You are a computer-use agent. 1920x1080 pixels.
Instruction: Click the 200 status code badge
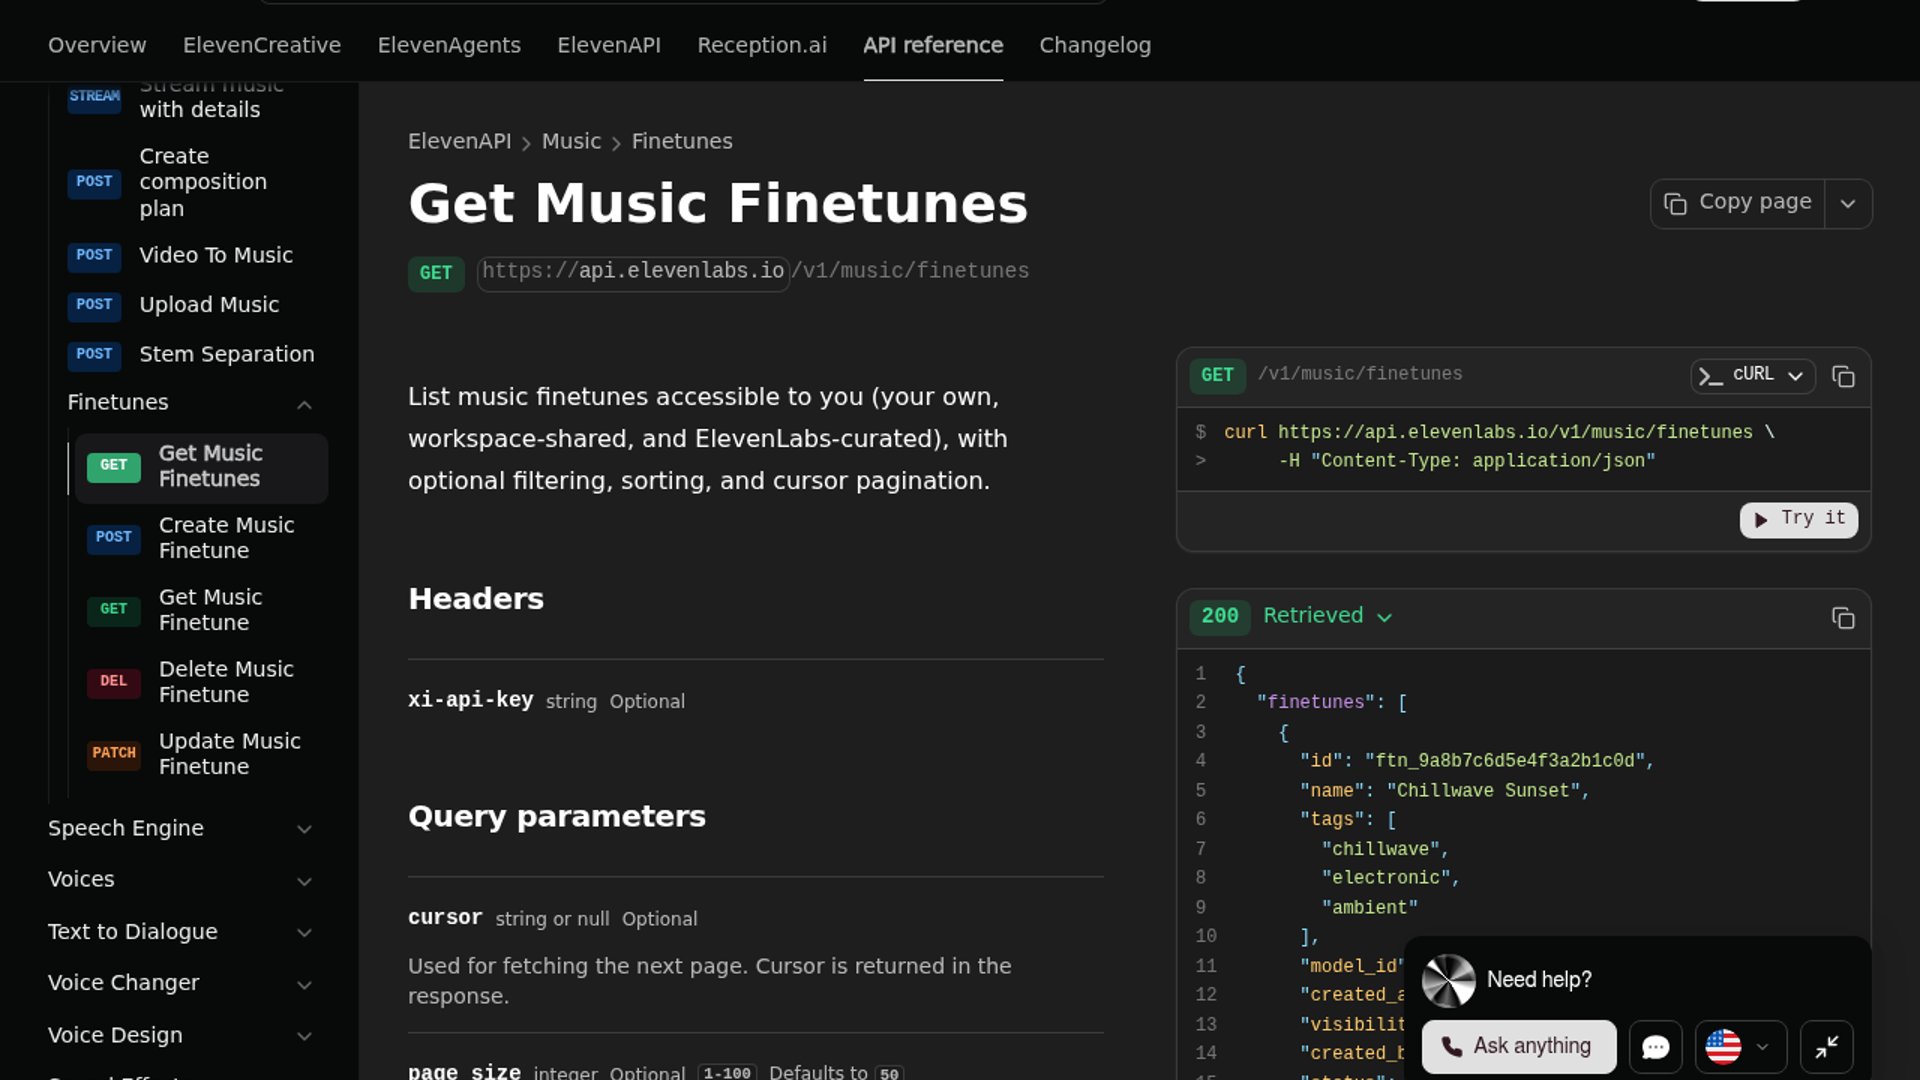coord(1220,616)
